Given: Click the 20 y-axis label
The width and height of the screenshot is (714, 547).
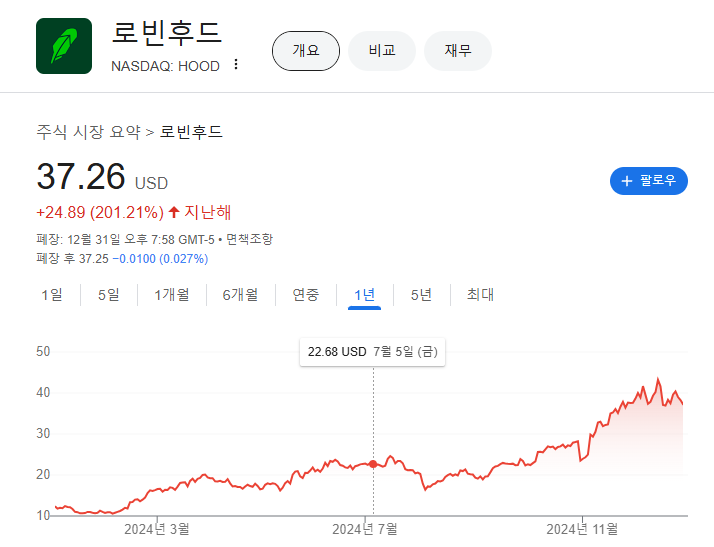Looking at the screenshot, I should [43, 475].
